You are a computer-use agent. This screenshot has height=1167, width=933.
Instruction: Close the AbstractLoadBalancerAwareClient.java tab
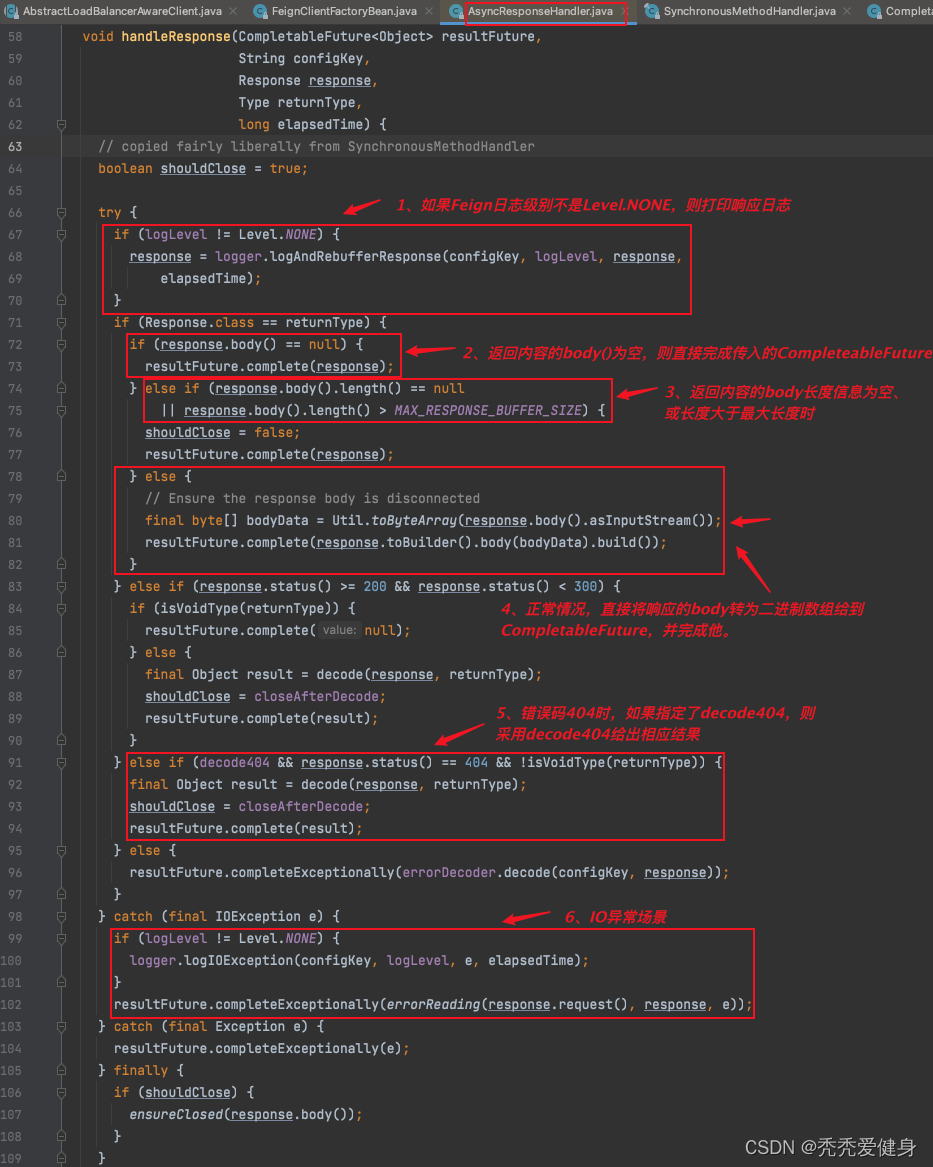tap(233, 11)
